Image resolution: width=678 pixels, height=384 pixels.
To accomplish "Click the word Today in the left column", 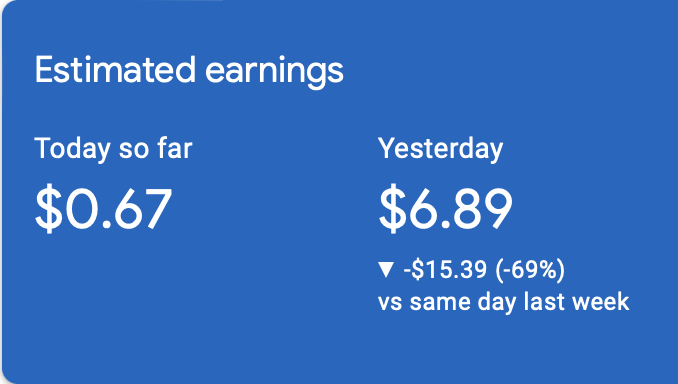I will [x=72, y=150].
